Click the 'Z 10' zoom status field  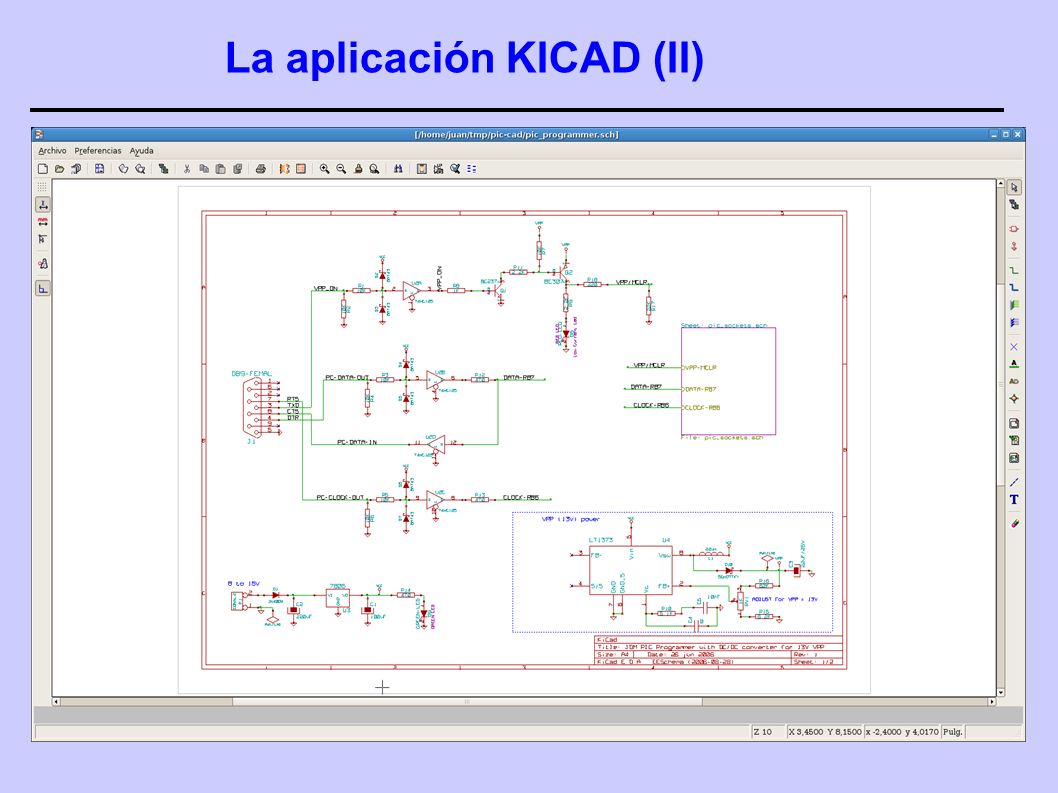(767, 732)
